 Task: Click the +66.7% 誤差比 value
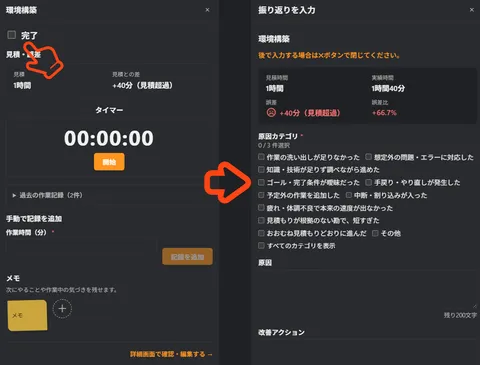tap(384, 113)
